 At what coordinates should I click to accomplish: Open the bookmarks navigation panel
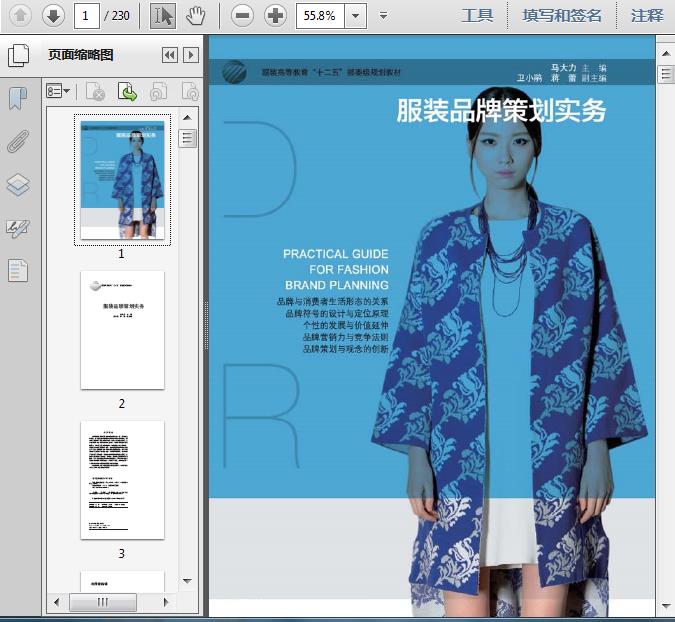[x=18, y=98]
